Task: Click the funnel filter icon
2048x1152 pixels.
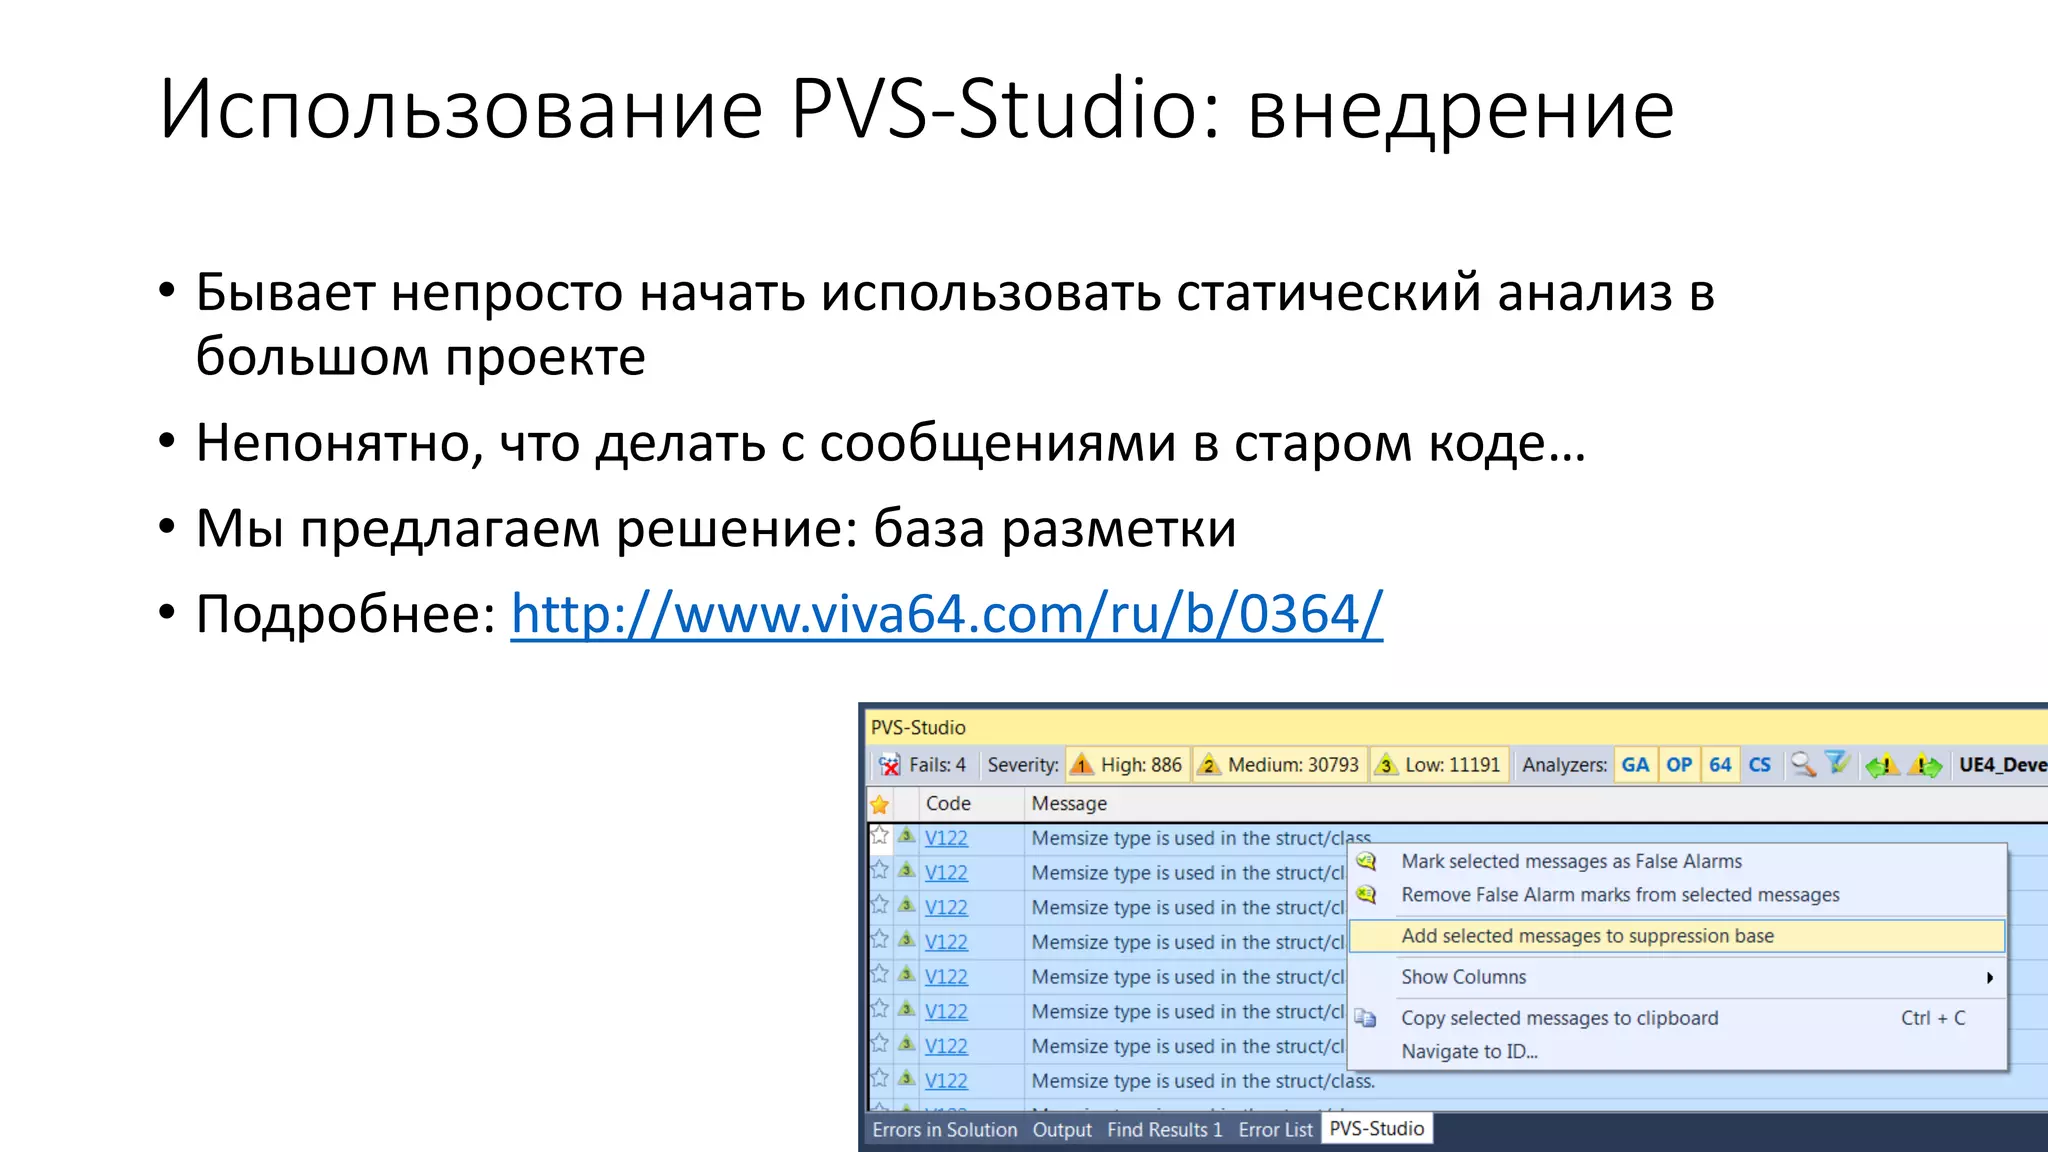Action: [x=1838, y=764]
